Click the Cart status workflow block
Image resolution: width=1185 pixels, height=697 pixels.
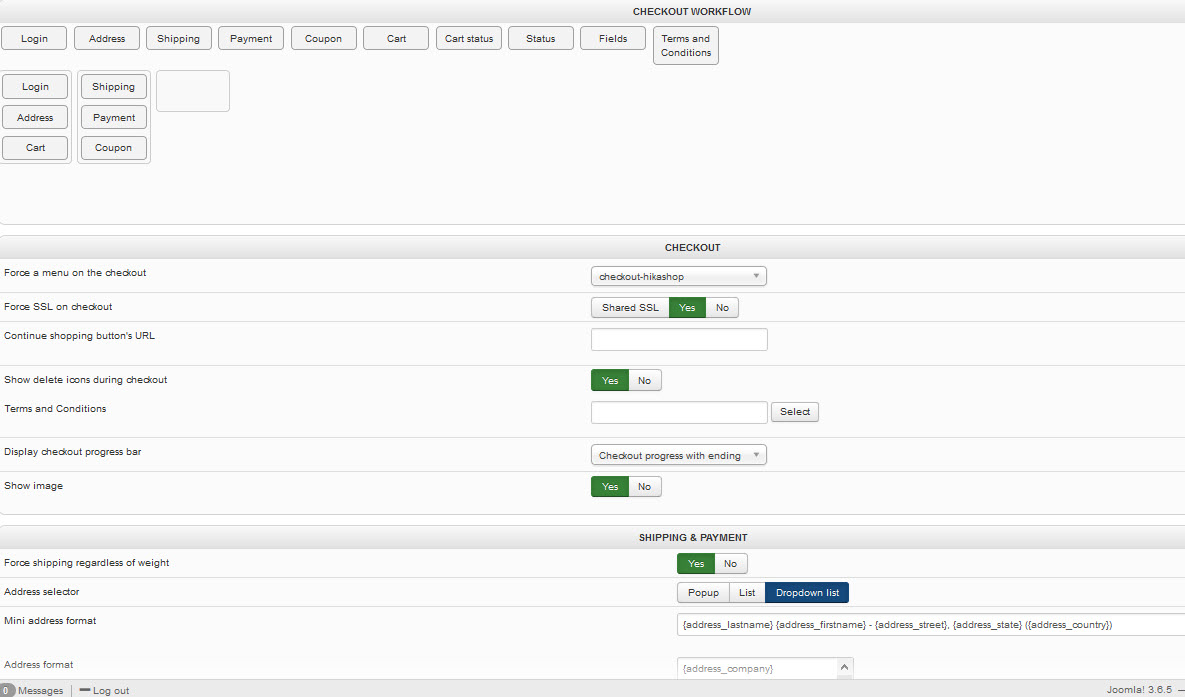469,39
